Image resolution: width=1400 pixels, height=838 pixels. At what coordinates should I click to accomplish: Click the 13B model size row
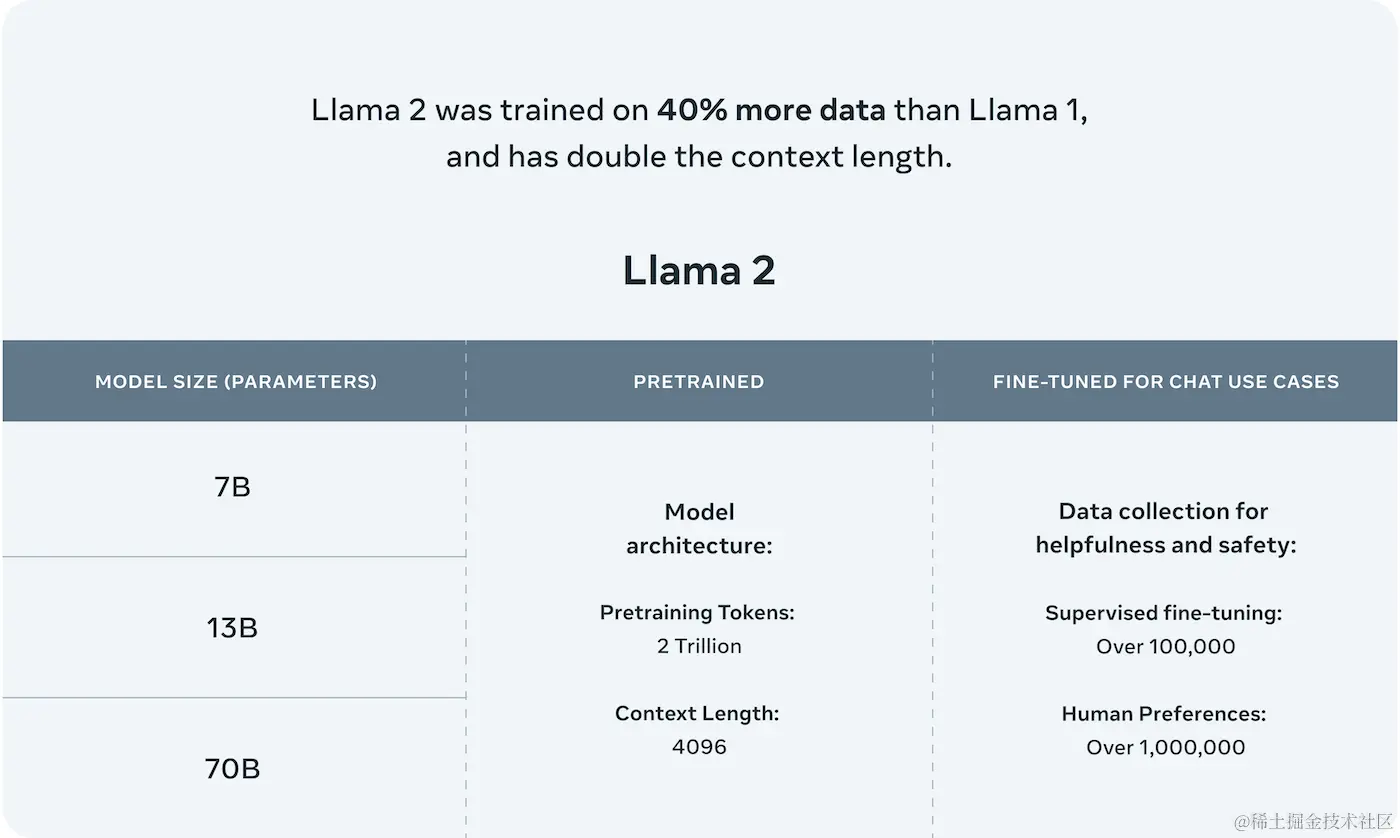point(233,628)
